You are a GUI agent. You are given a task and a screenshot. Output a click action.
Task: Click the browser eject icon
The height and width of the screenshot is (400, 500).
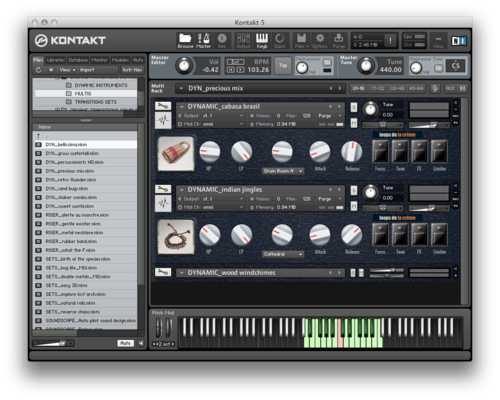point(51,70)
